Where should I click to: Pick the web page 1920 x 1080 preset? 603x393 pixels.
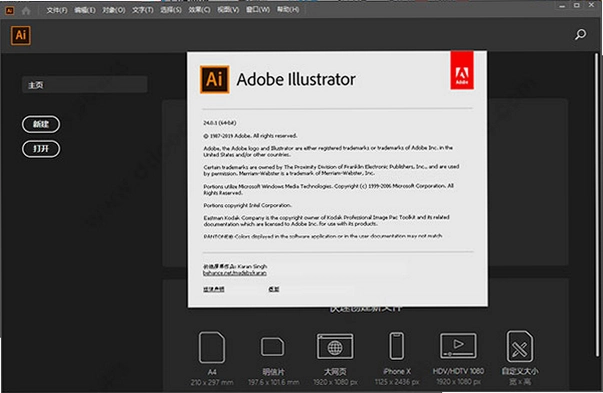click(335, 346)
